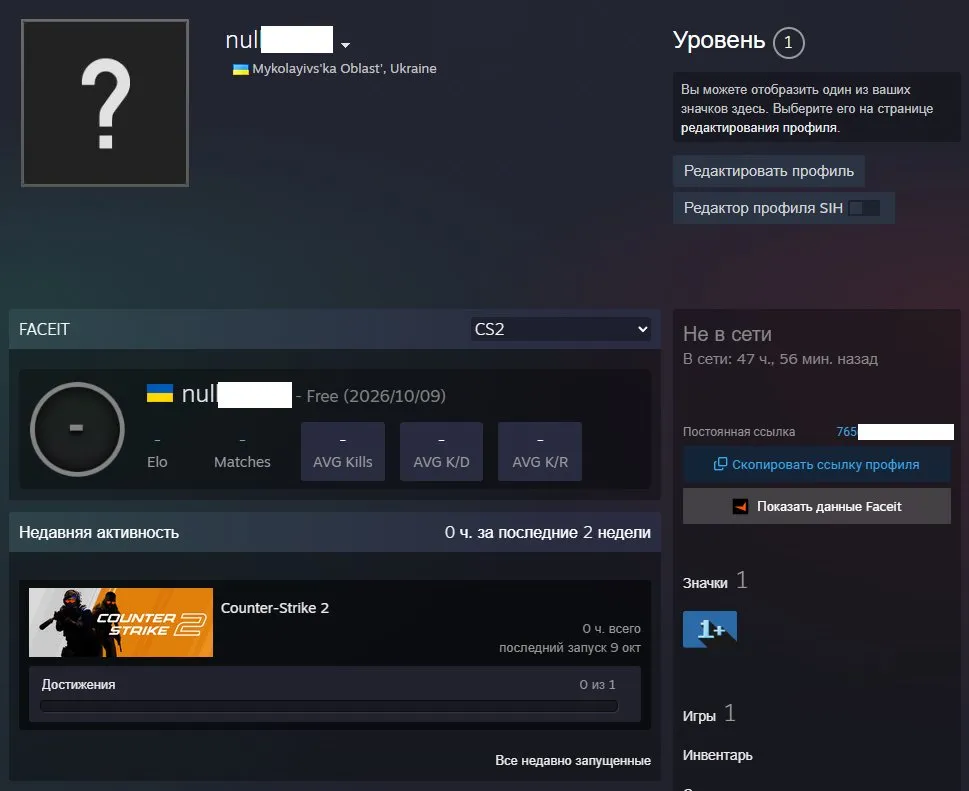Click the AVG K/R stat box
This screenshot has height=791, width=969.
(540, 452)
